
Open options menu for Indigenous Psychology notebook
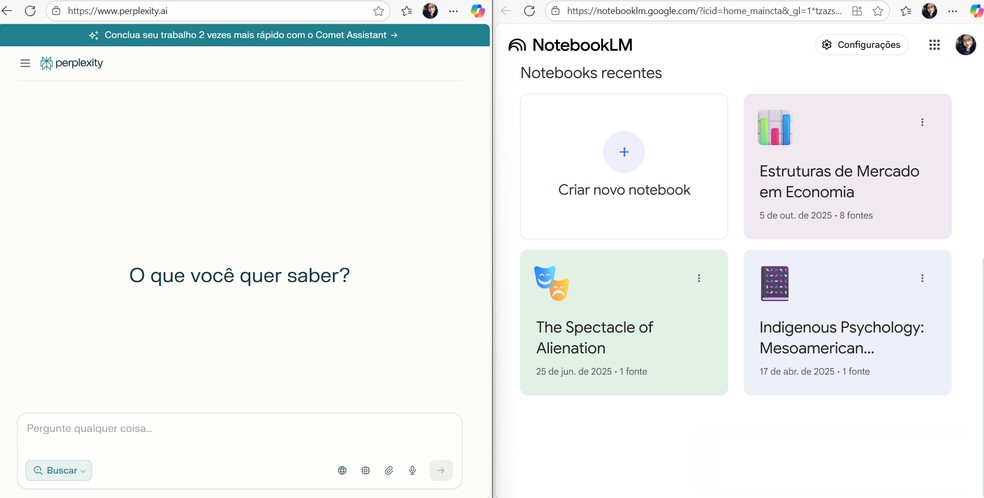click(922, 278)
